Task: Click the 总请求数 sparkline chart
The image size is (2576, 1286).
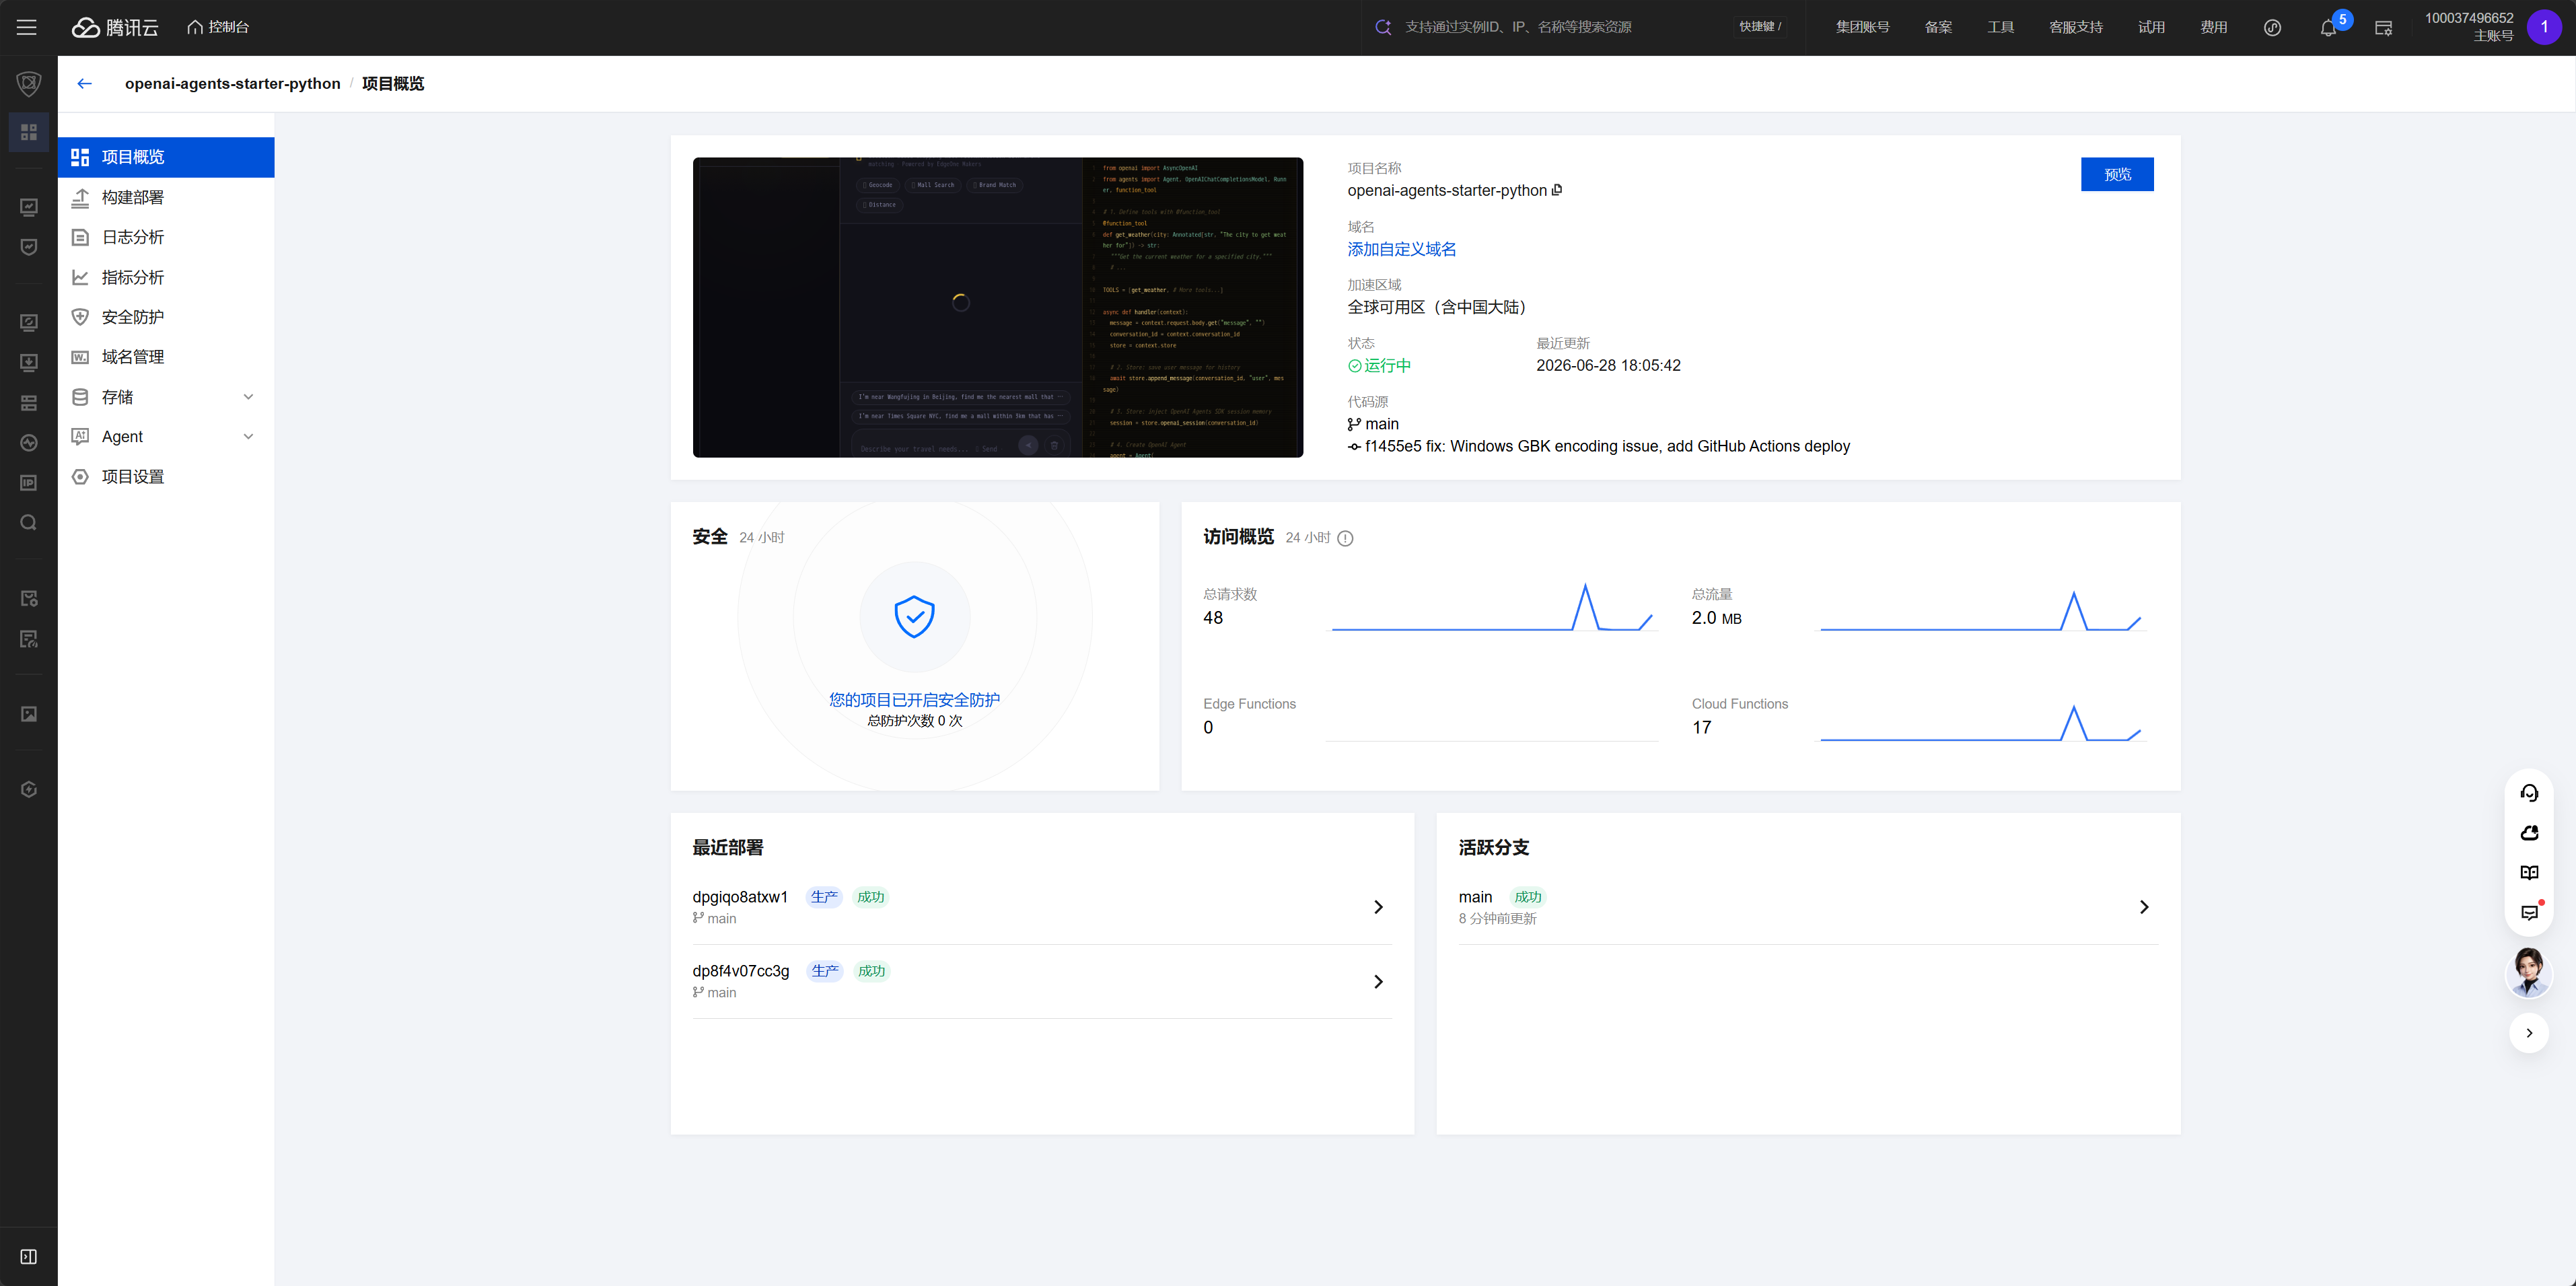Action: click(1491, 607)
